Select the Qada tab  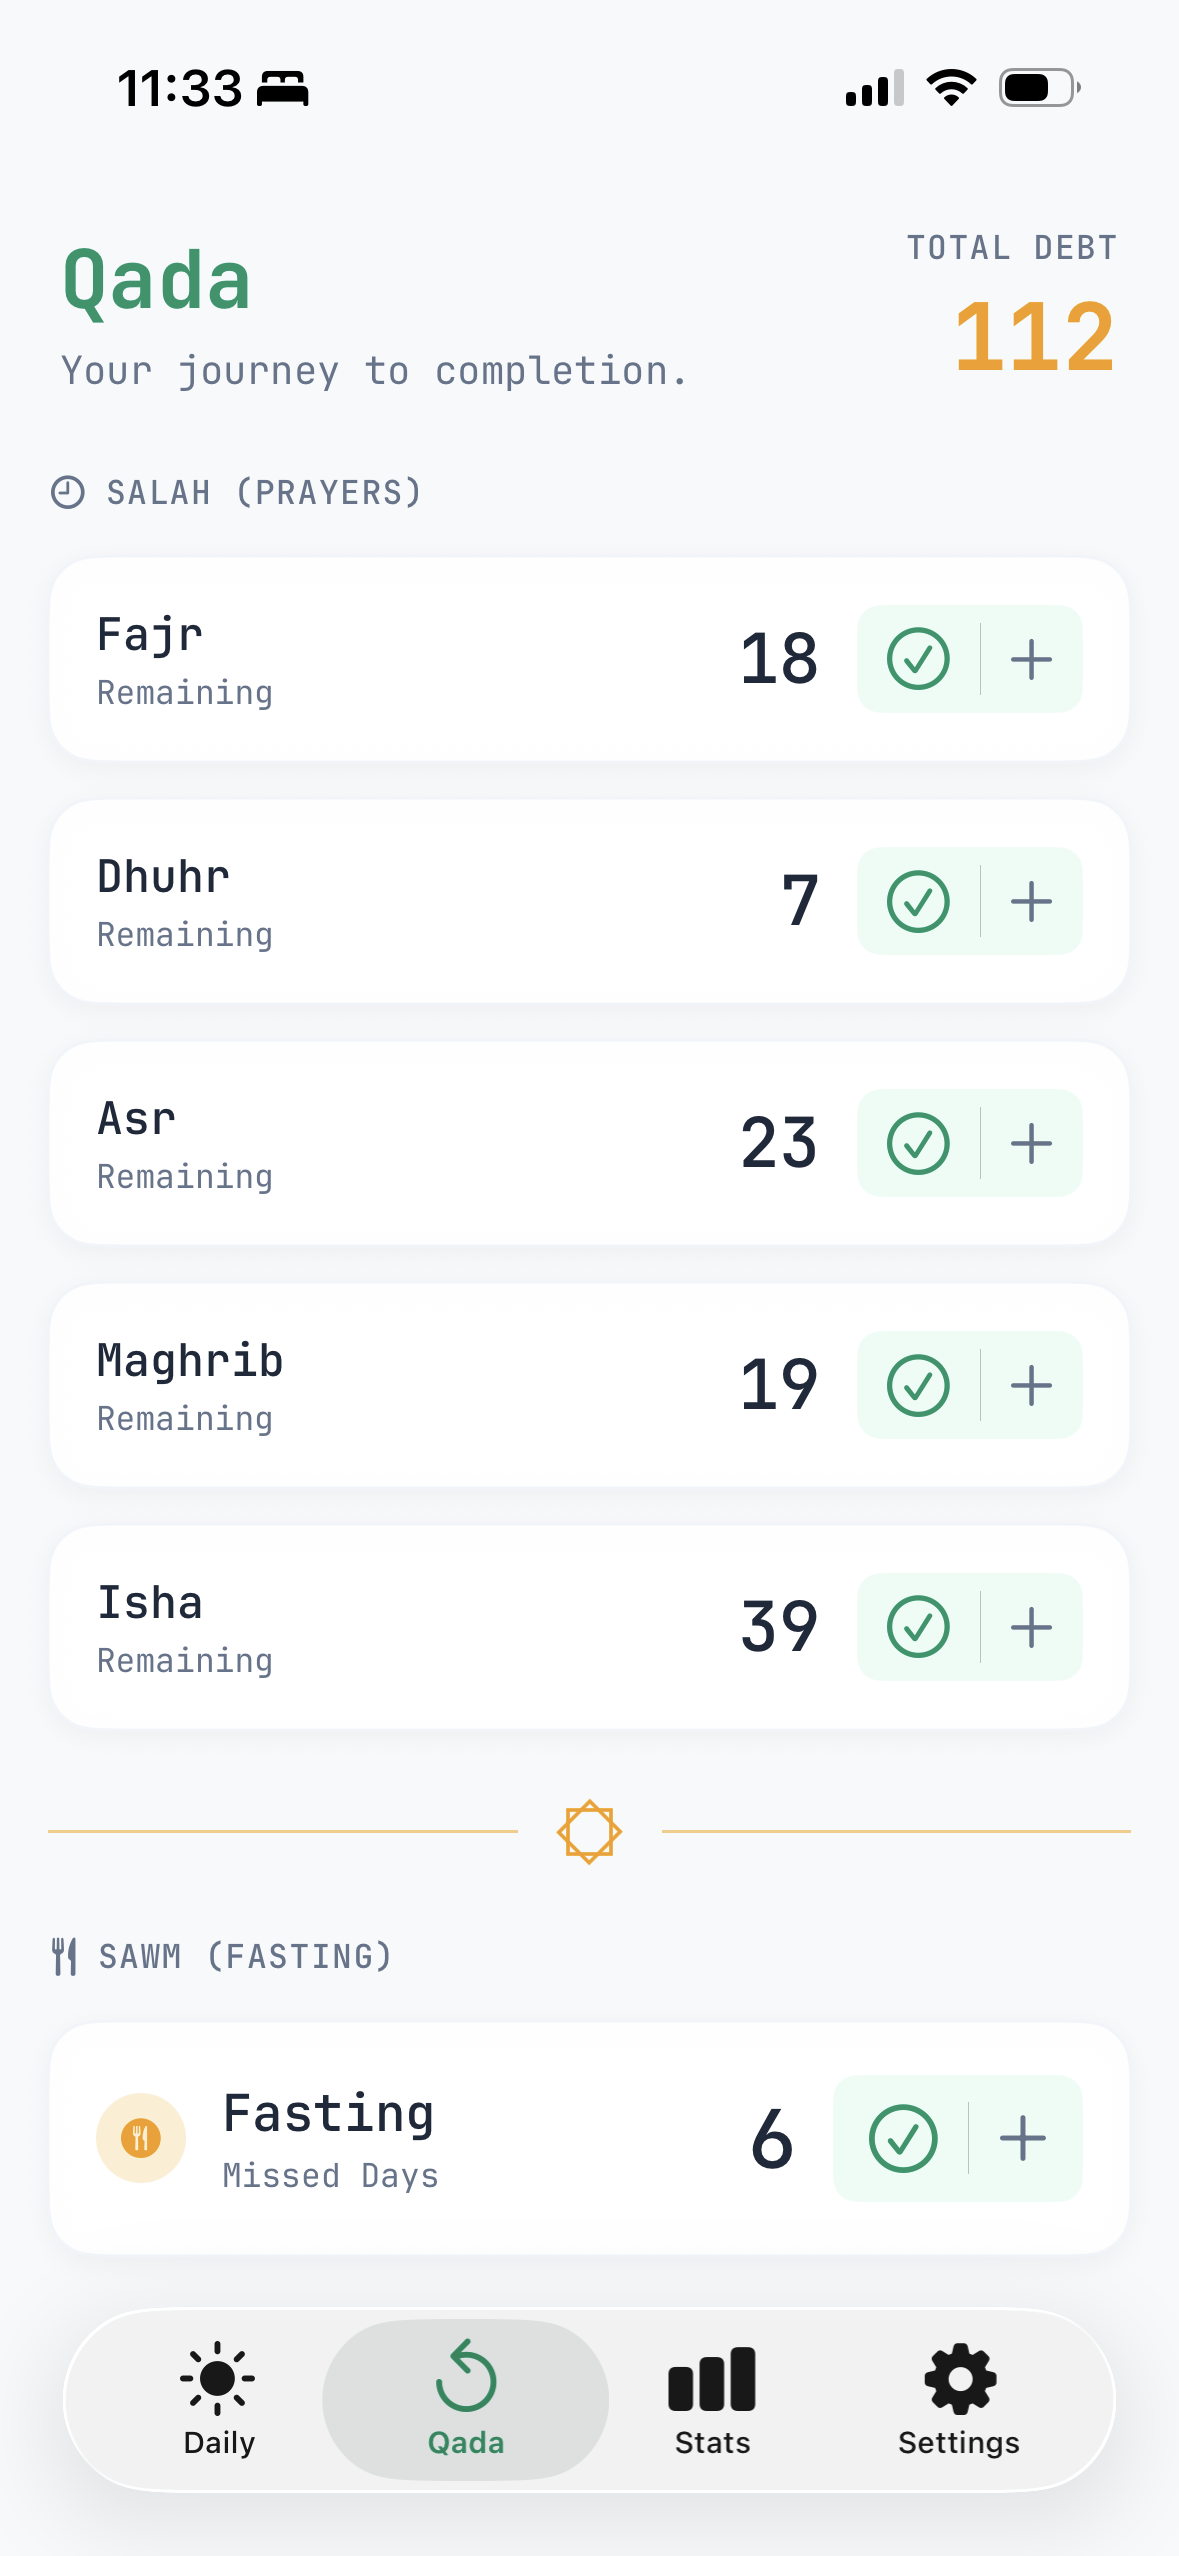click(466, 2398)
